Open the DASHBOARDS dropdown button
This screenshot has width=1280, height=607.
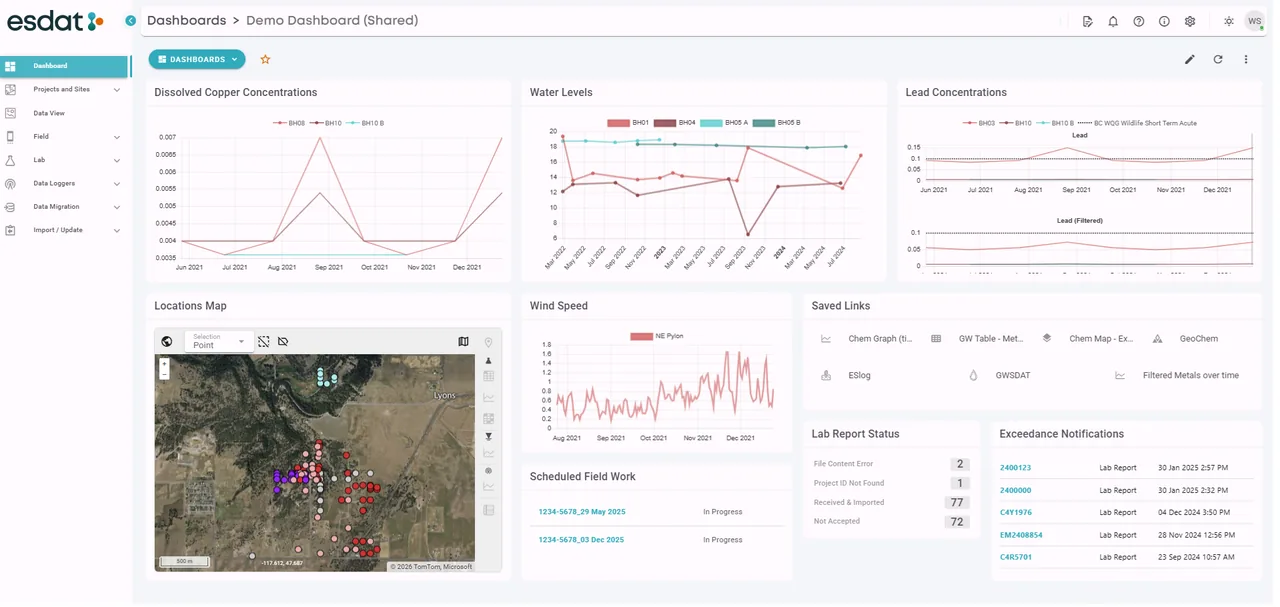point(197,59)
